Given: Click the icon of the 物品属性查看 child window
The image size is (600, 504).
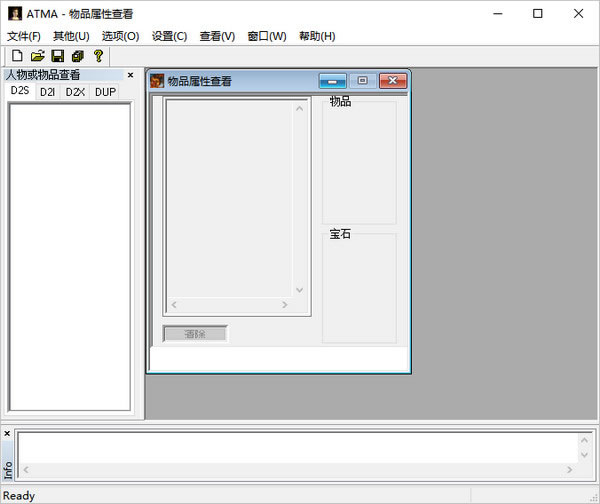Looking at the screenshot, I should (157, 81).
